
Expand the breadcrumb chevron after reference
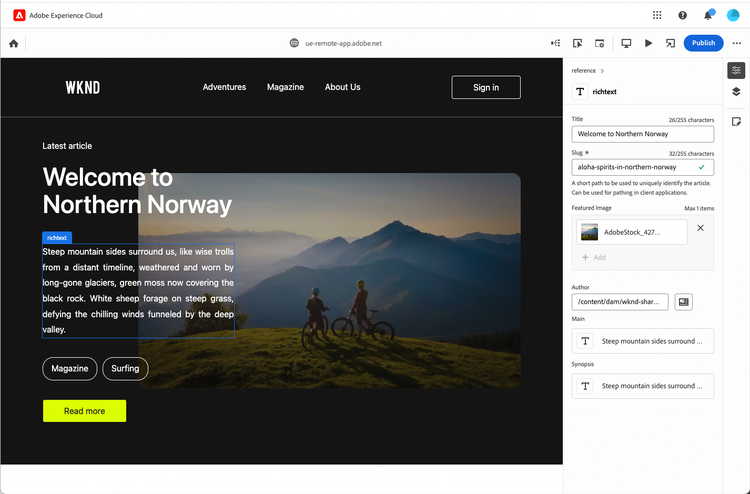point(602,71)
